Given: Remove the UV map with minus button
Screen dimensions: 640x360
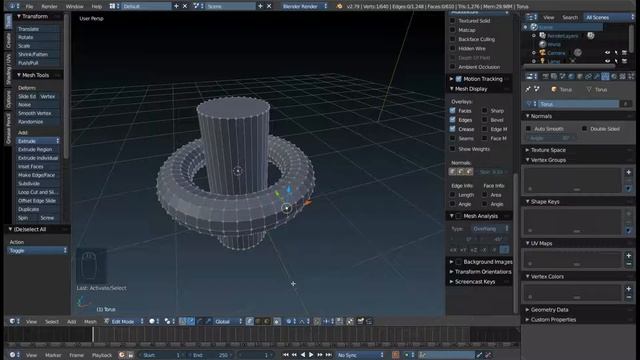Looking at the screenshot, I should pos(629,264).
